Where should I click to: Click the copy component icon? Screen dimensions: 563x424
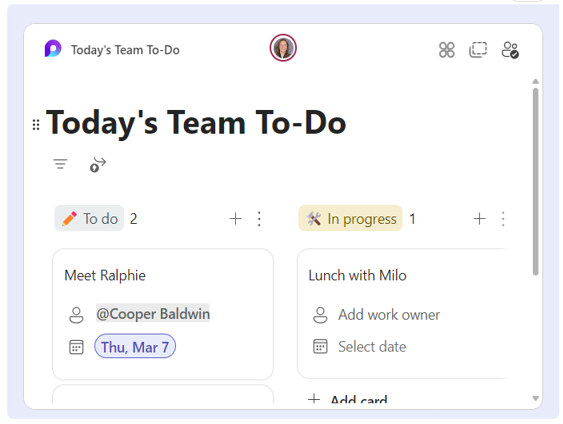(478, 50)
